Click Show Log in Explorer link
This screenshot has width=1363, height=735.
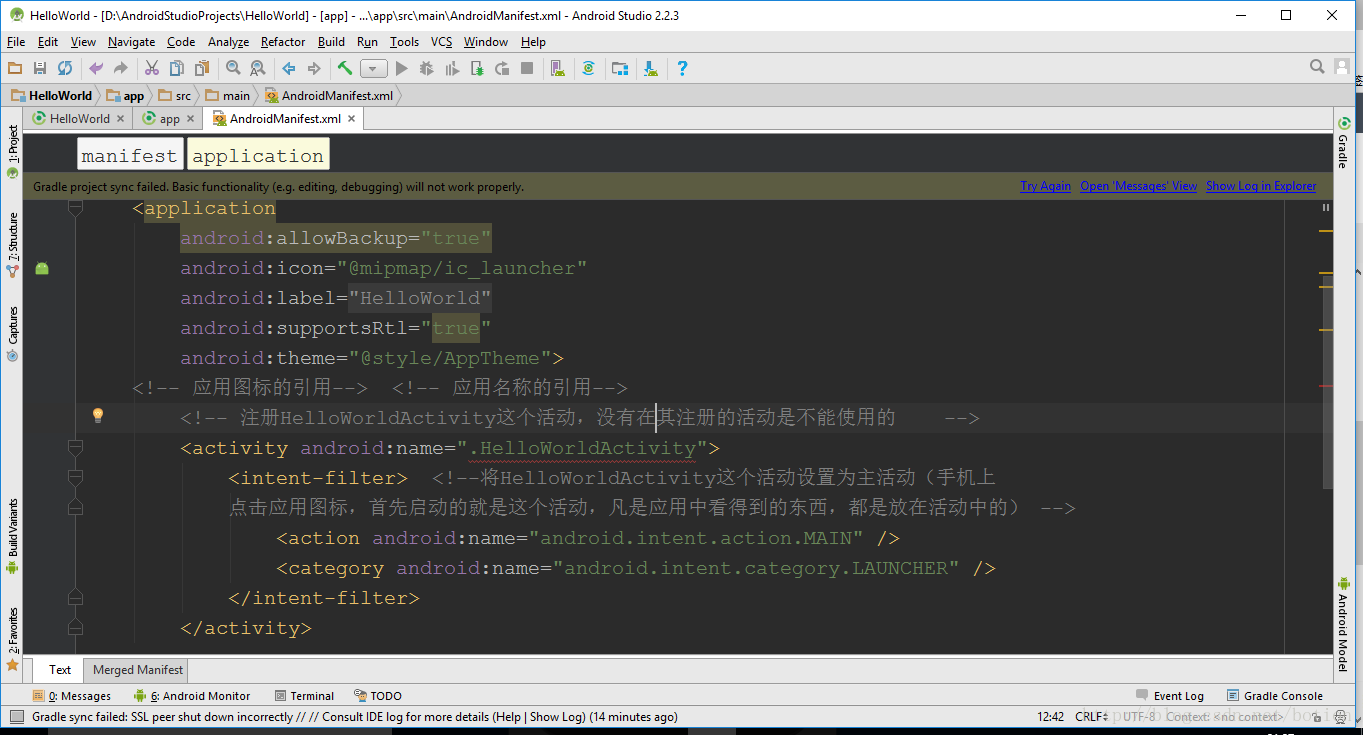point(1261,186)
